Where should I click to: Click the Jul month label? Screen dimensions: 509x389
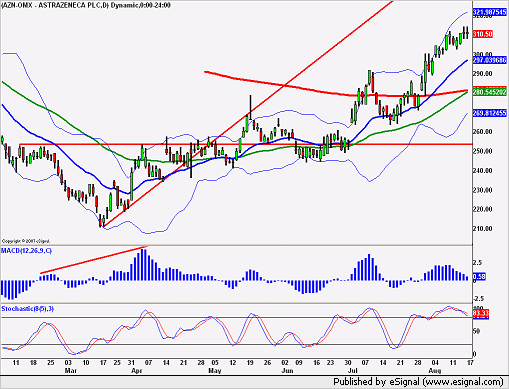pos(353,371)
